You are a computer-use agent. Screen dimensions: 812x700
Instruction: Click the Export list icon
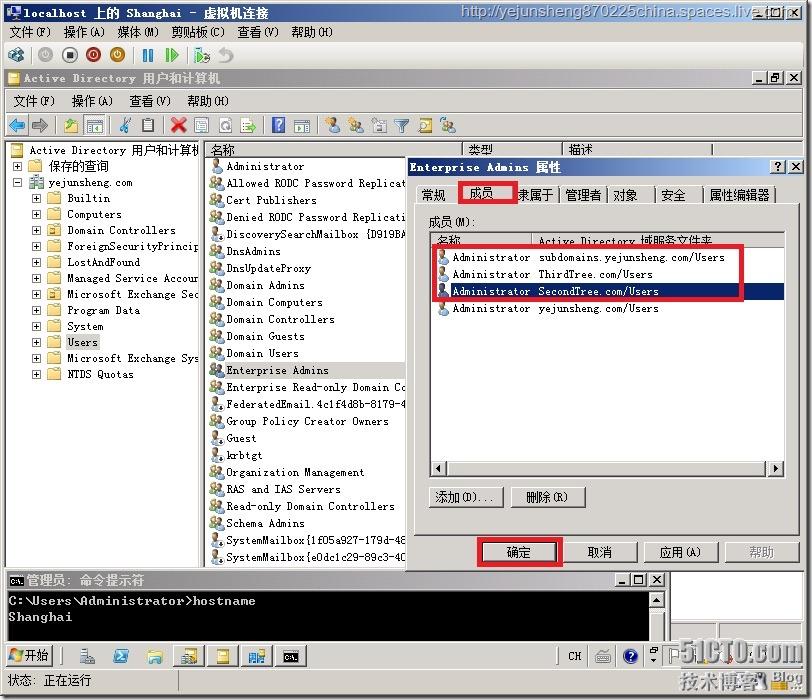pos(249,125)
